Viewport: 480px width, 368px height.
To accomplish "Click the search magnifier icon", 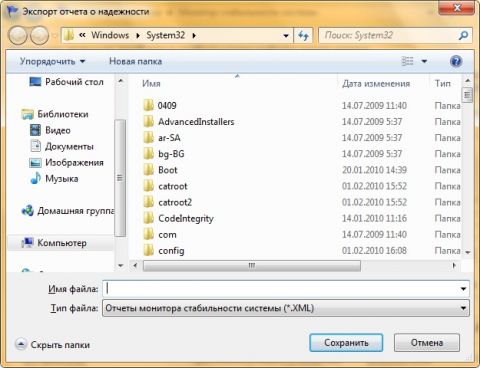I will click(x=463, y=35).
